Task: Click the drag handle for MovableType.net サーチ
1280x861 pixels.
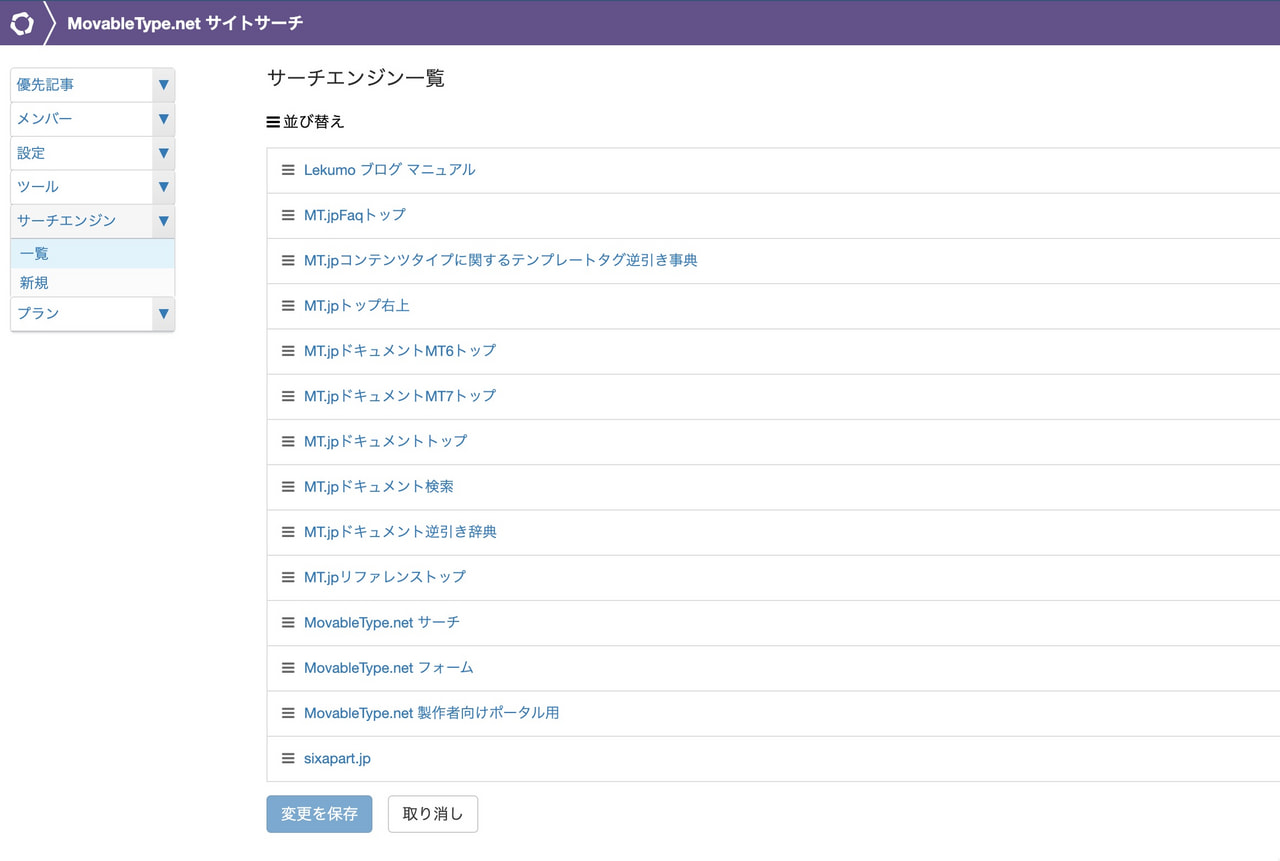Action: pyautogui.click(x=286, y=622)
